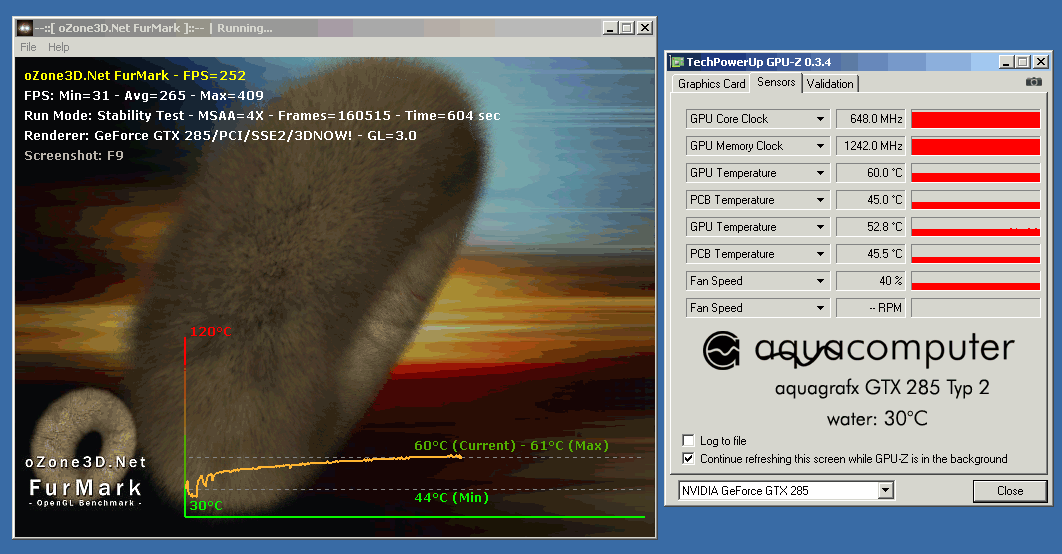Screen dimensions: 1062x554
Task: Minimize the GPU-Z window
Action: click(1006, 62)
